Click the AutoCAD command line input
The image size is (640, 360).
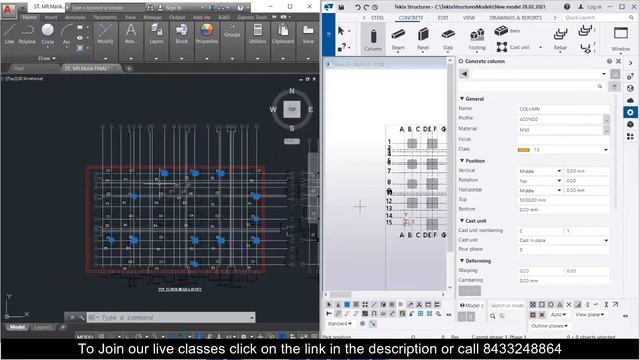tap(167, 317)
